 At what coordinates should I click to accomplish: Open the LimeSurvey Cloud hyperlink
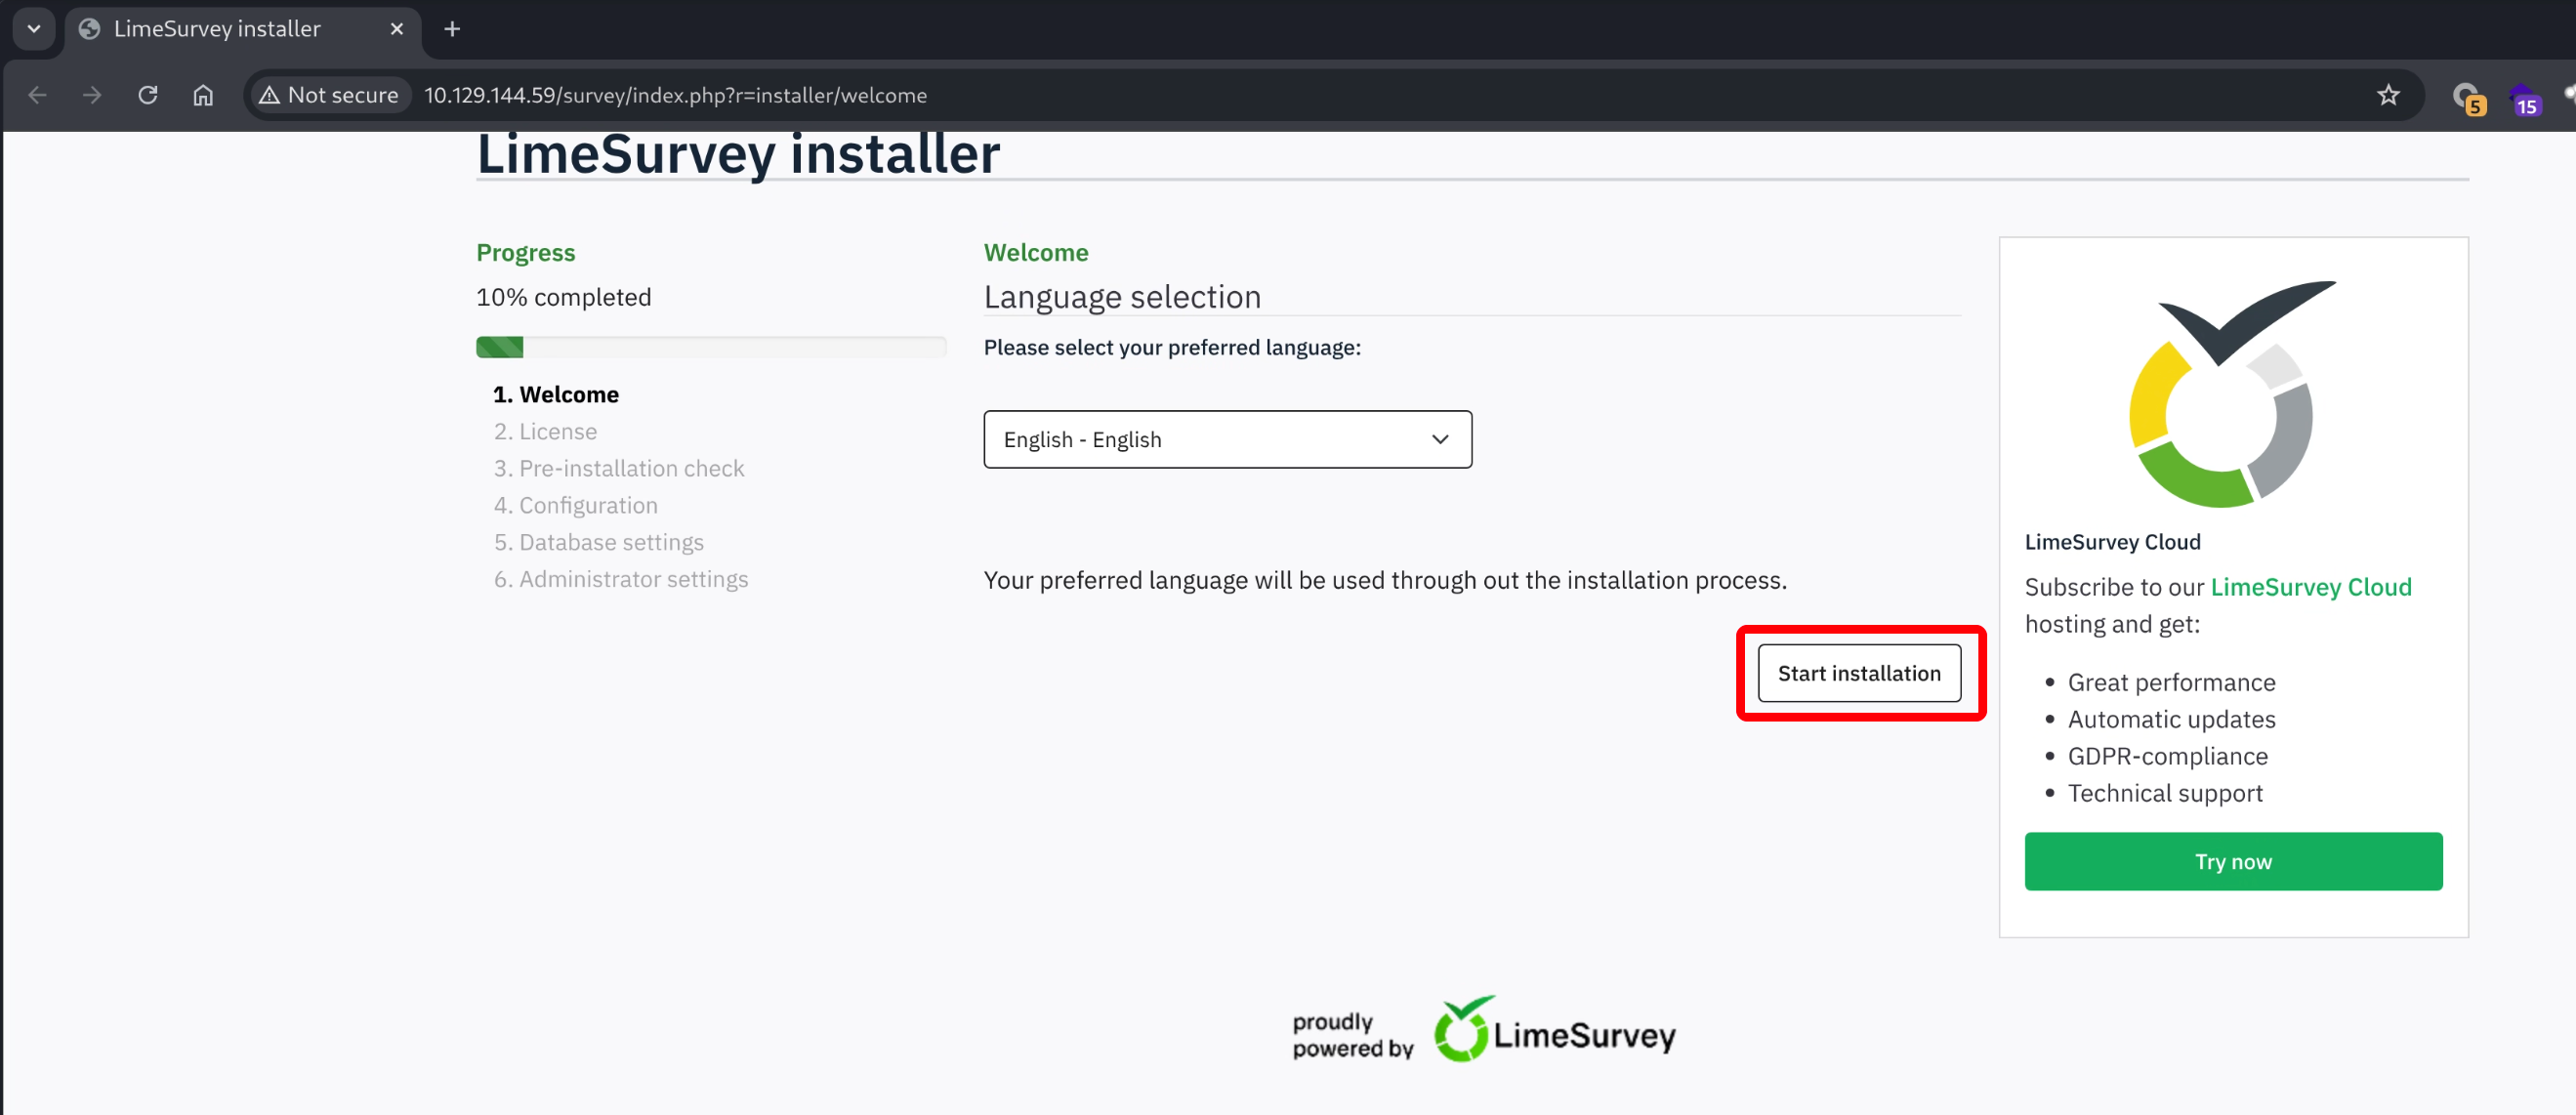2310,587
